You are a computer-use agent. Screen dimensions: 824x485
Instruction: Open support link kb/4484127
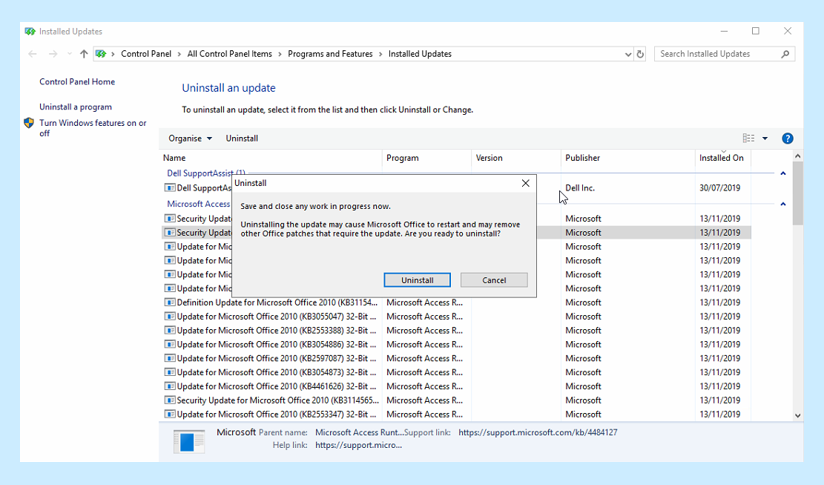tap(538, 432)
